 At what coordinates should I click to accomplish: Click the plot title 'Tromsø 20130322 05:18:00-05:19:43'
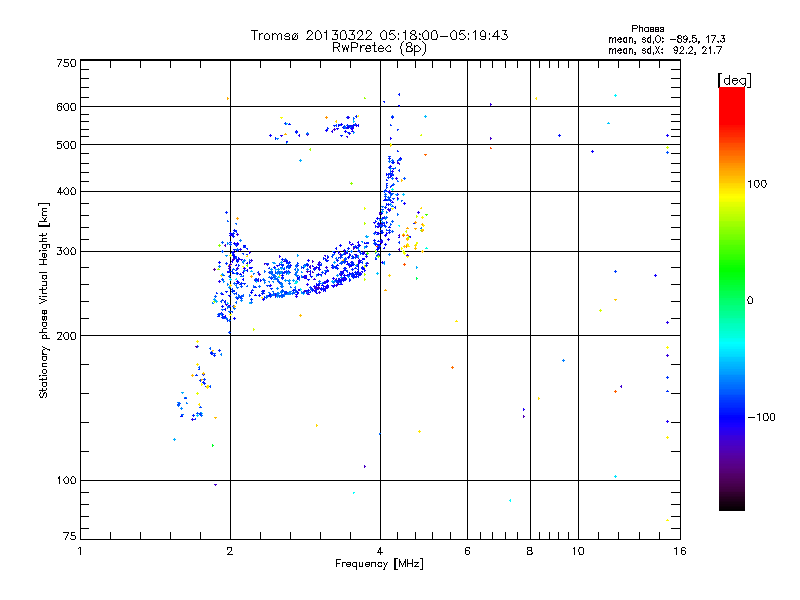pos(379,35)
